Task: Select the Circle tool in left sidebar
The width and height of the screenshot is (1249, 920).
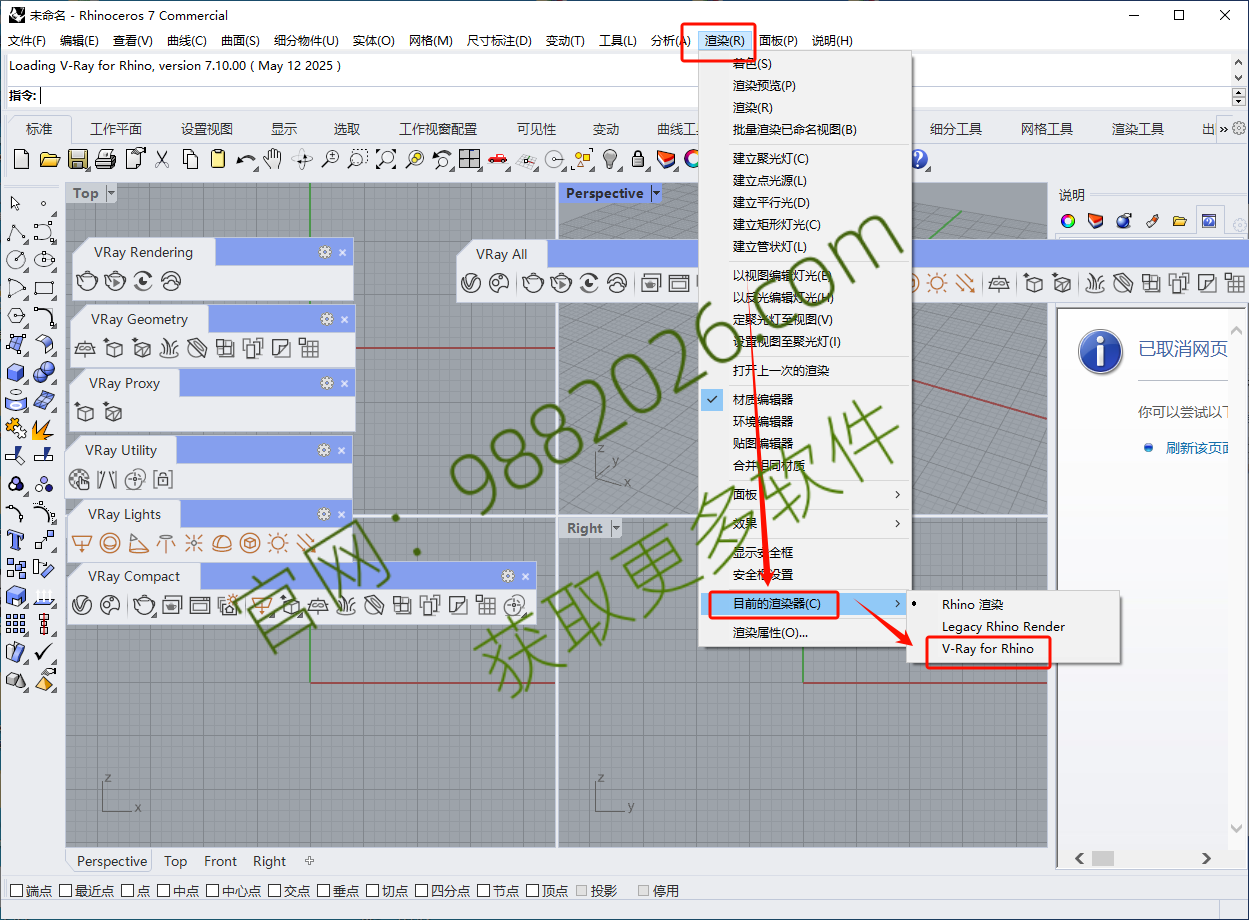Action: (x=15, y=260)
